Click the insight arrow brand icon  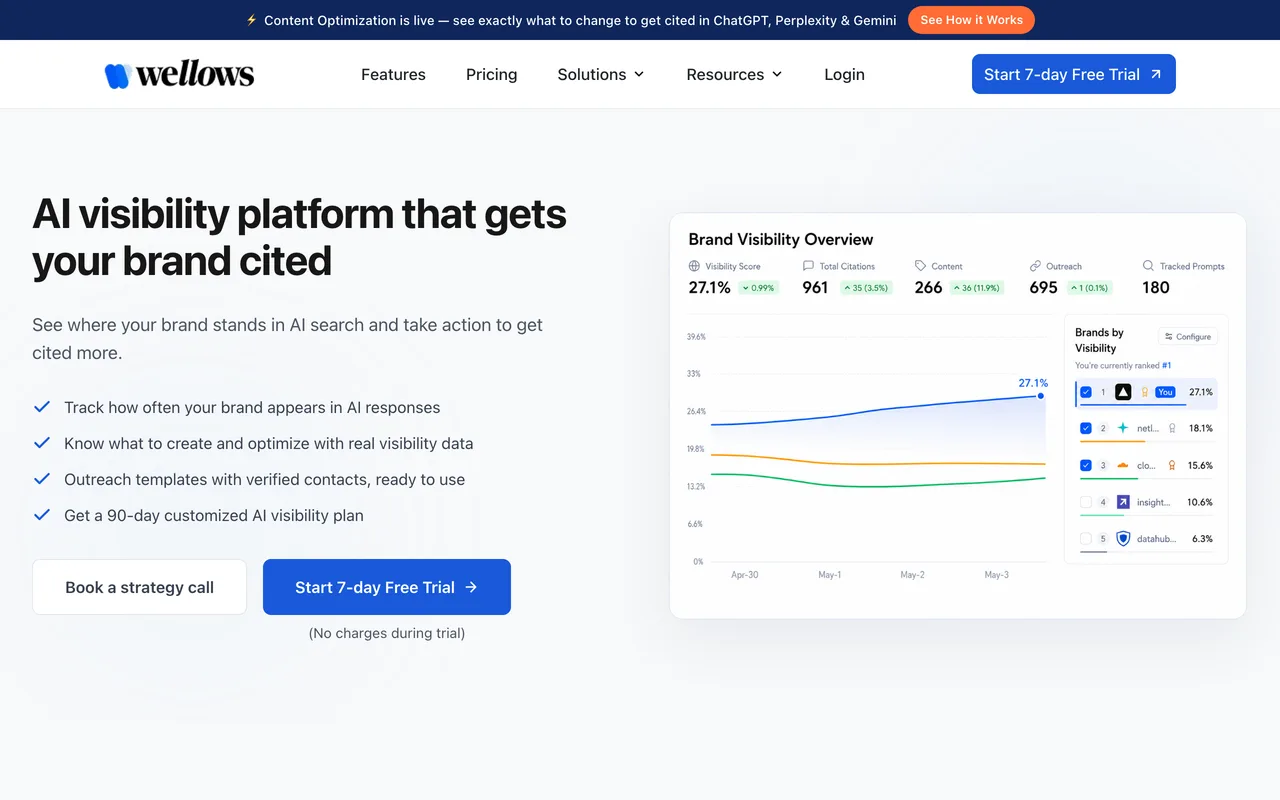tap(1123, 502)
